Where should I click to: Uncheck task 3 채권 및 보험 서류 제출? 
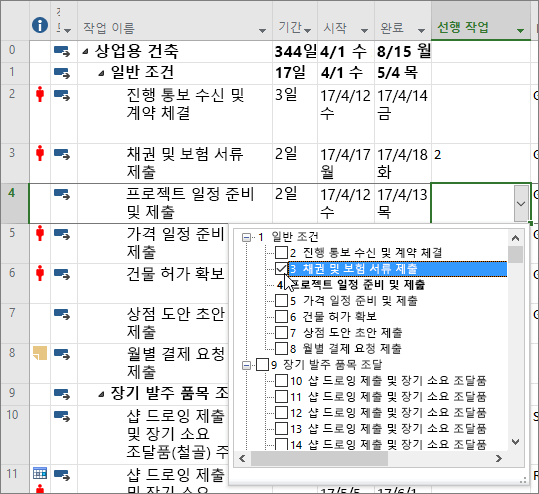(281, 268)
